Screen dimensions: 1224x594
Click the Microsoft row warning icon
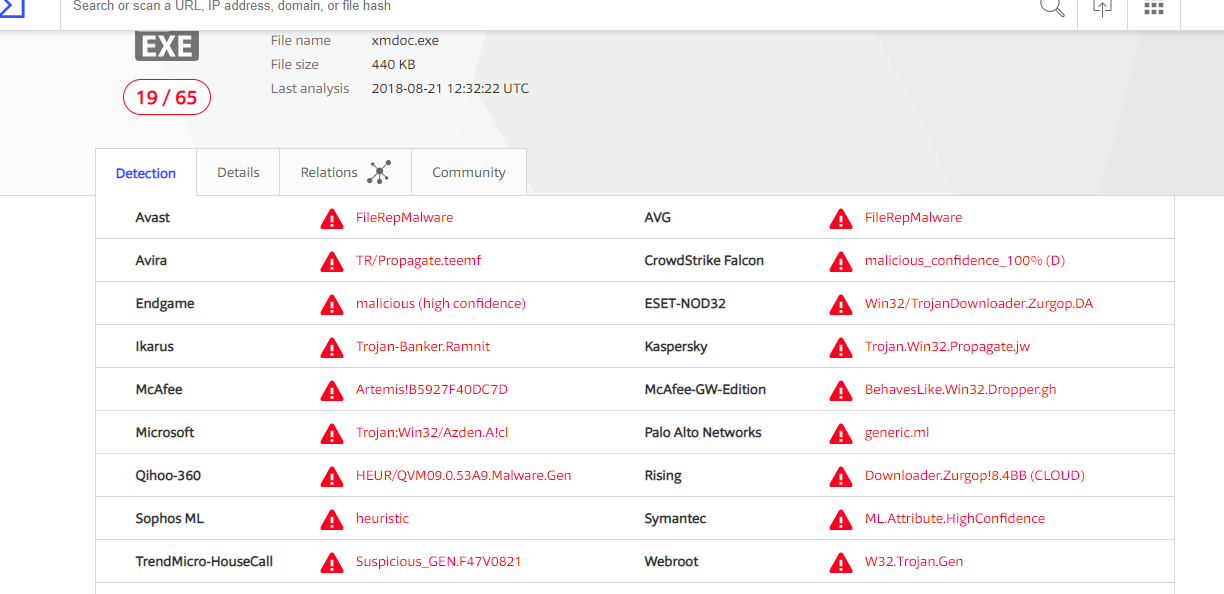(332, 433)
